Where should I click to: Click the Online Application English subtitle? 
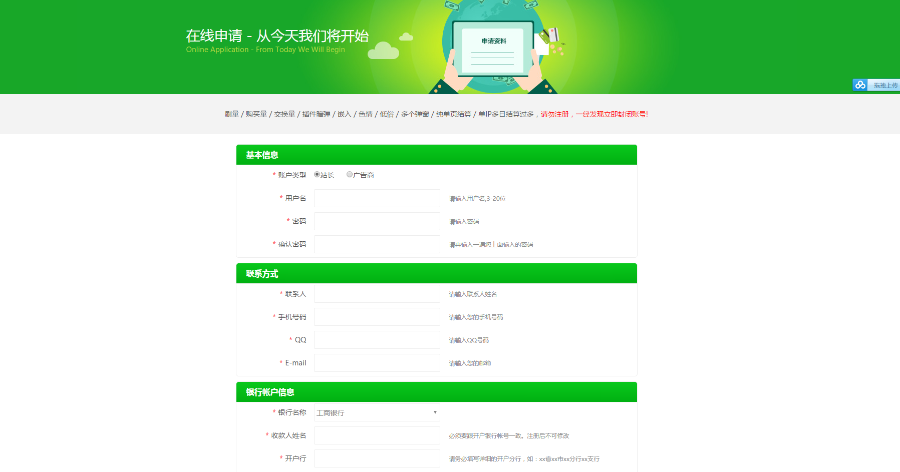265,50
